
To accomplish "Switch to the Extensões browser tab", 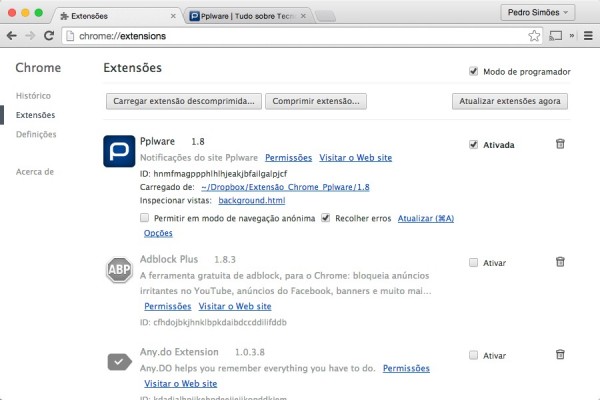I will point(118,16).
